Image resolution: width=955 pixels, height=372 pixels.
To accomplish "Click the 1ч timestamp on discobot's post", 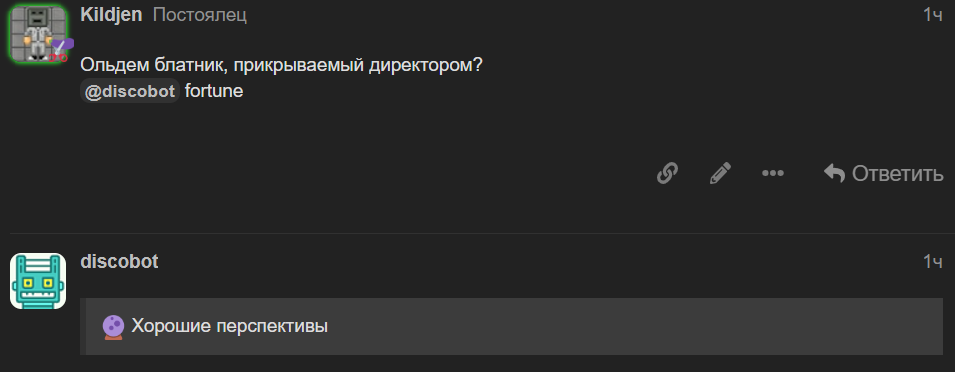I will click(x=932, y=262).
